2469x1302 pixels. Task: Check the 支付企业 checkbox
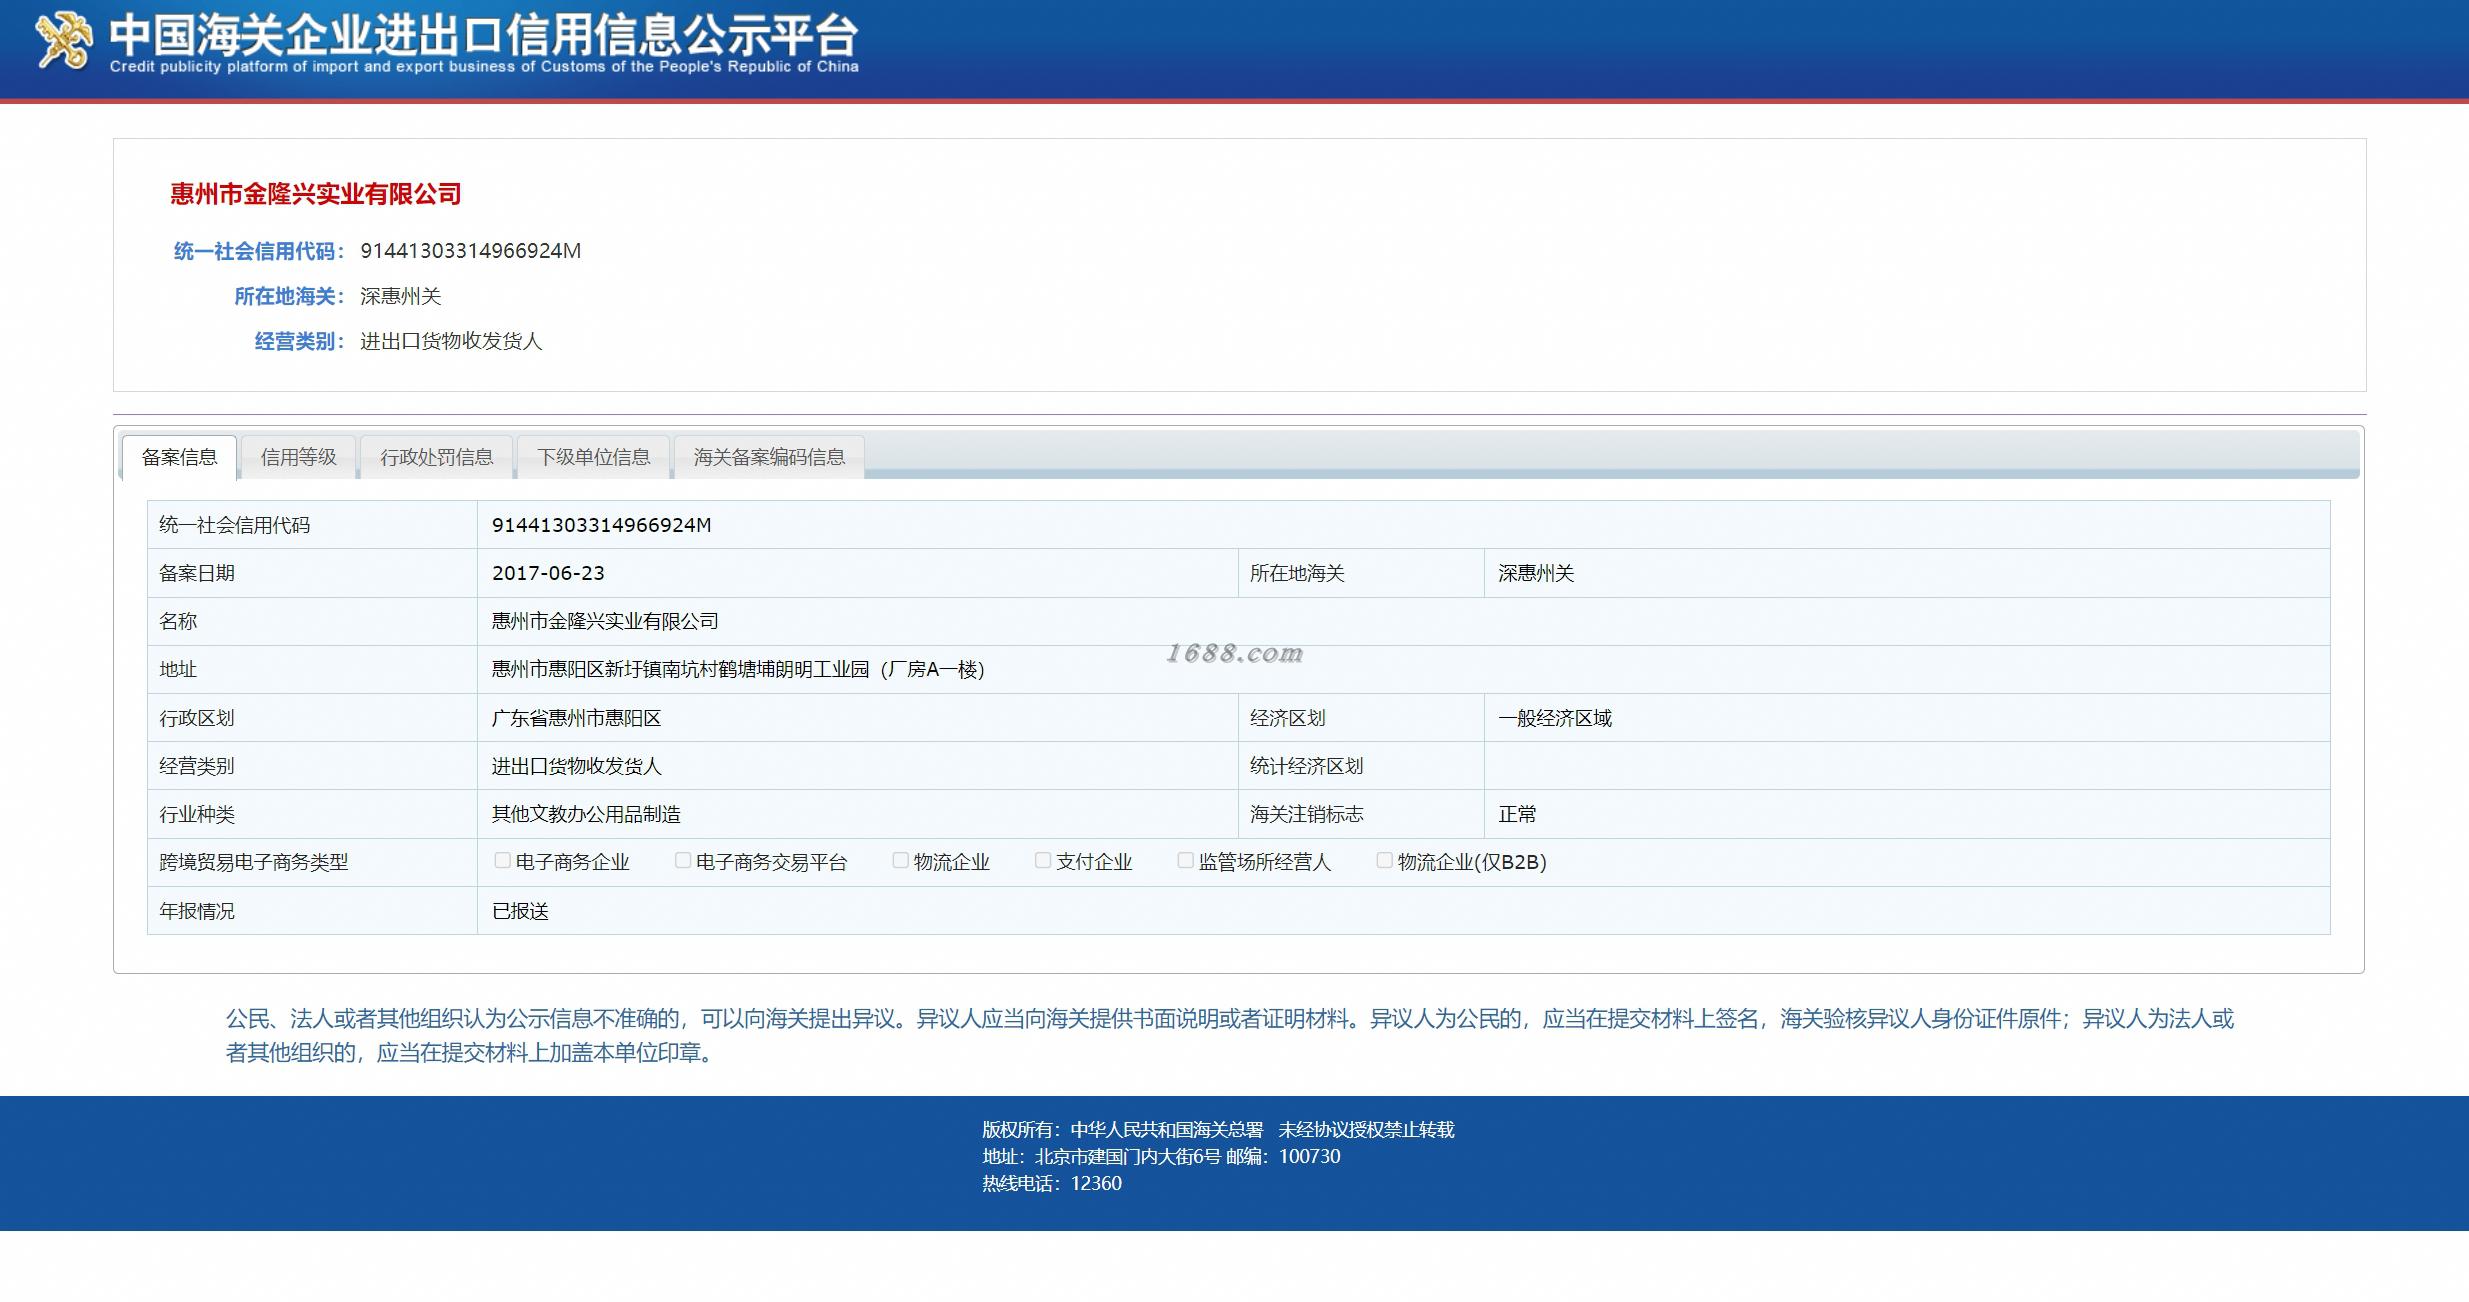coord(1042,860)
